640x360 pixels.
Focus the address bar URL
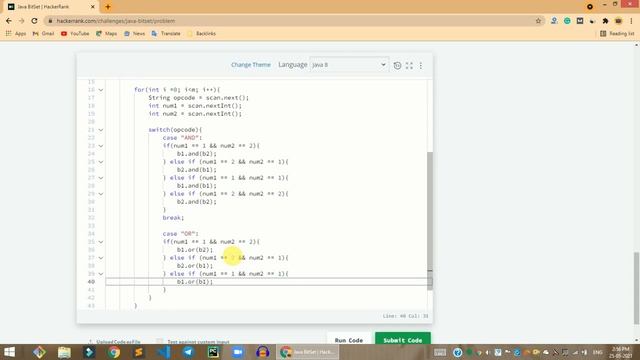click(116, 21)
